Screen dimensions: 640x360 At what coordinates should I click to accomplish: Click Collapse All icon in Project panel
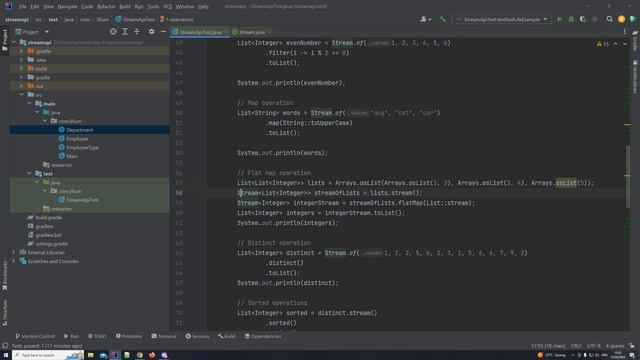pyautogui.click(x=137, y=31)
